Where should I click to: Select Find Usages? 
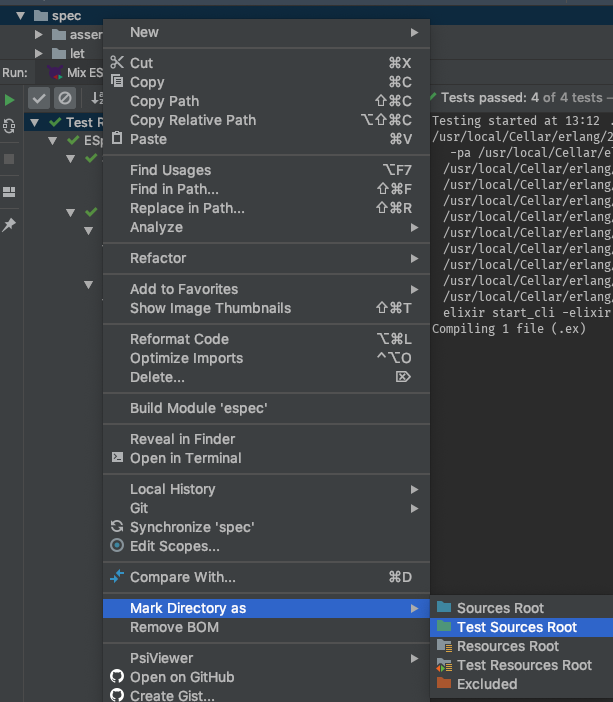pyautogui.click(x=266, y=170)
